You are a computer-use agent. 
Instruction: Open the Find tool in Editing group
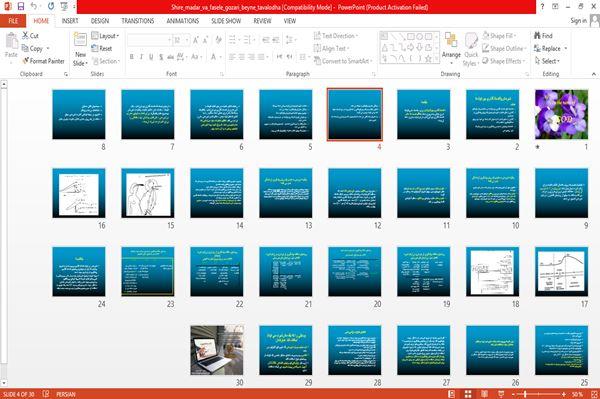coord(543,36)
